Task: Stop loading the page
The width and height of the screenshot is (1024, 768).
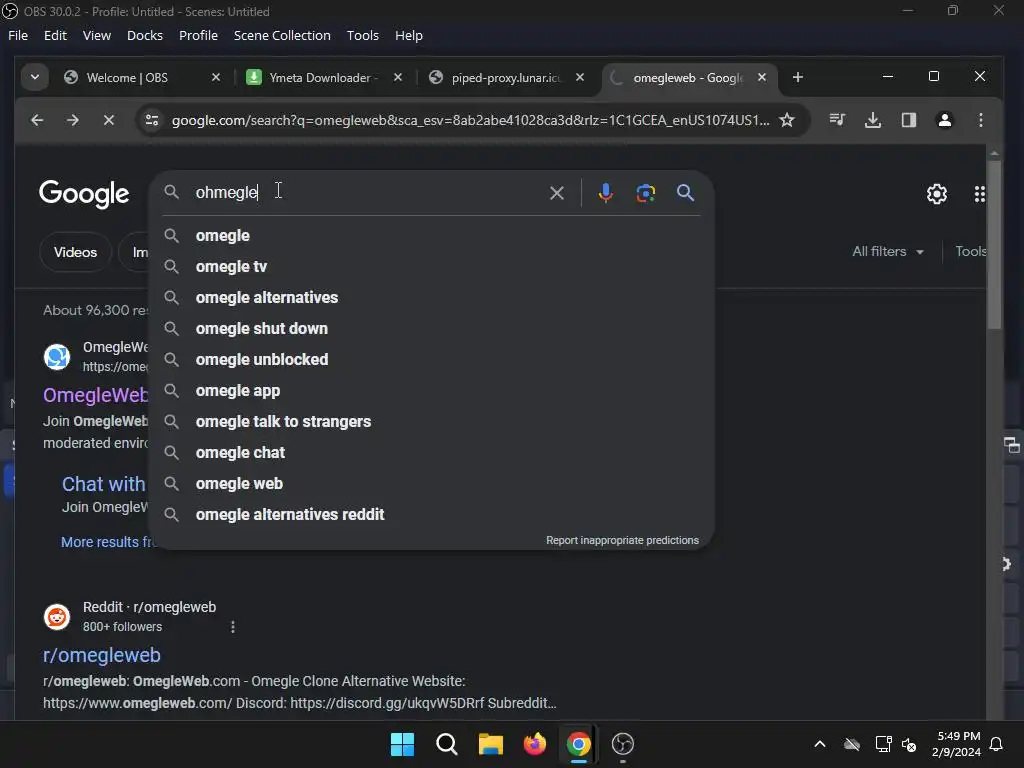Action: [108, 120]
